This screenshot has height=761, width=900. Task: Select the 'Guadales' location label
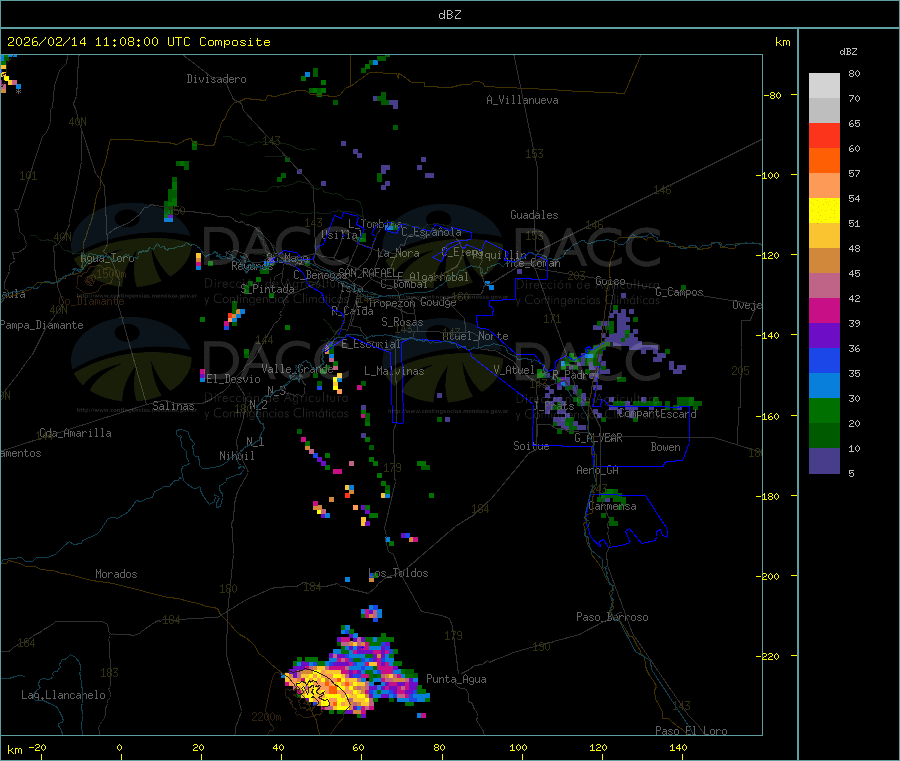pyautogui.click(x=534, y=215)
